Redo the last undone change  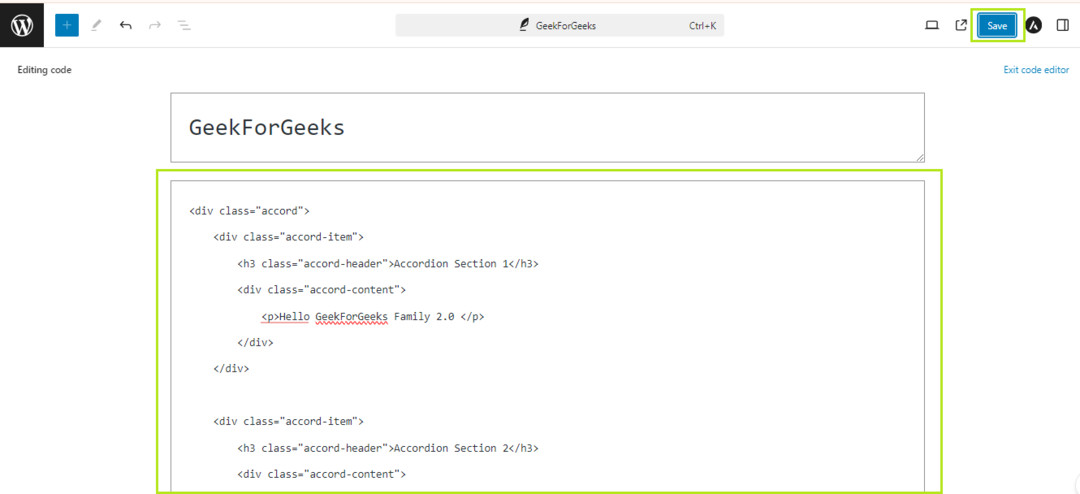tap(154, 25)
